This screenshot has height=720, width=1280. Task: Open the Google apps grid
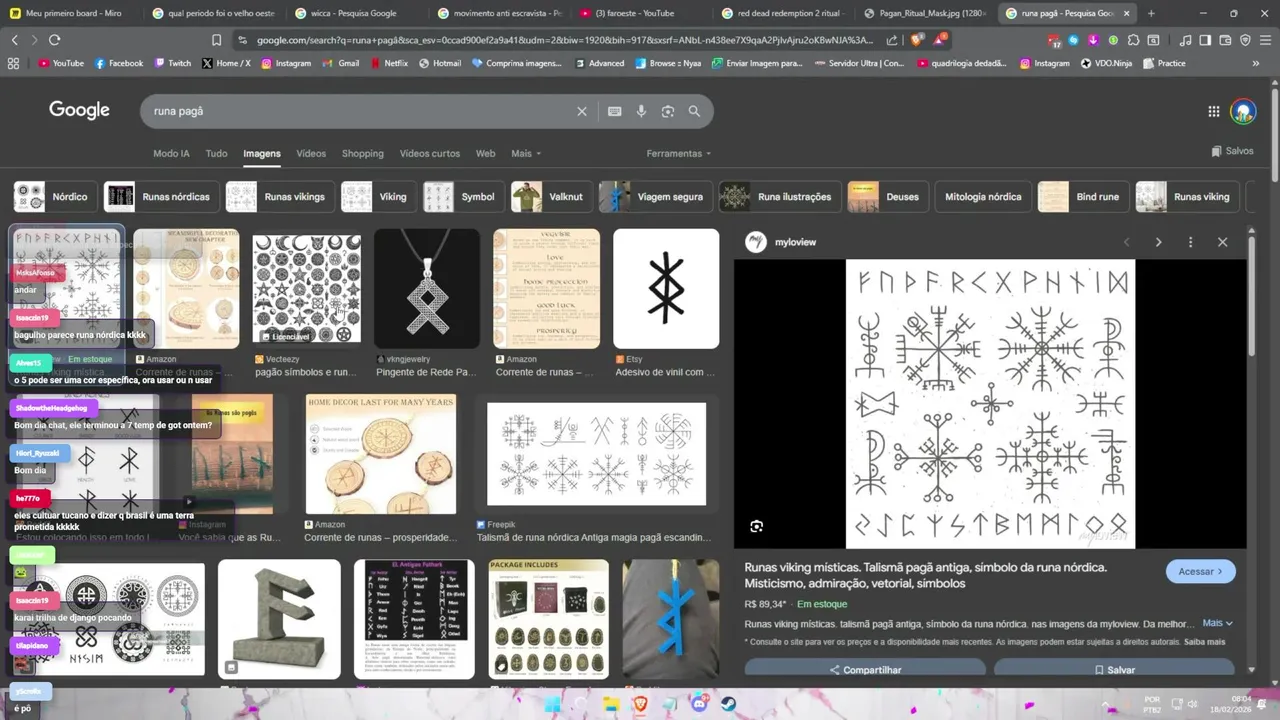pyautogui.click(x=1213, y=111)
